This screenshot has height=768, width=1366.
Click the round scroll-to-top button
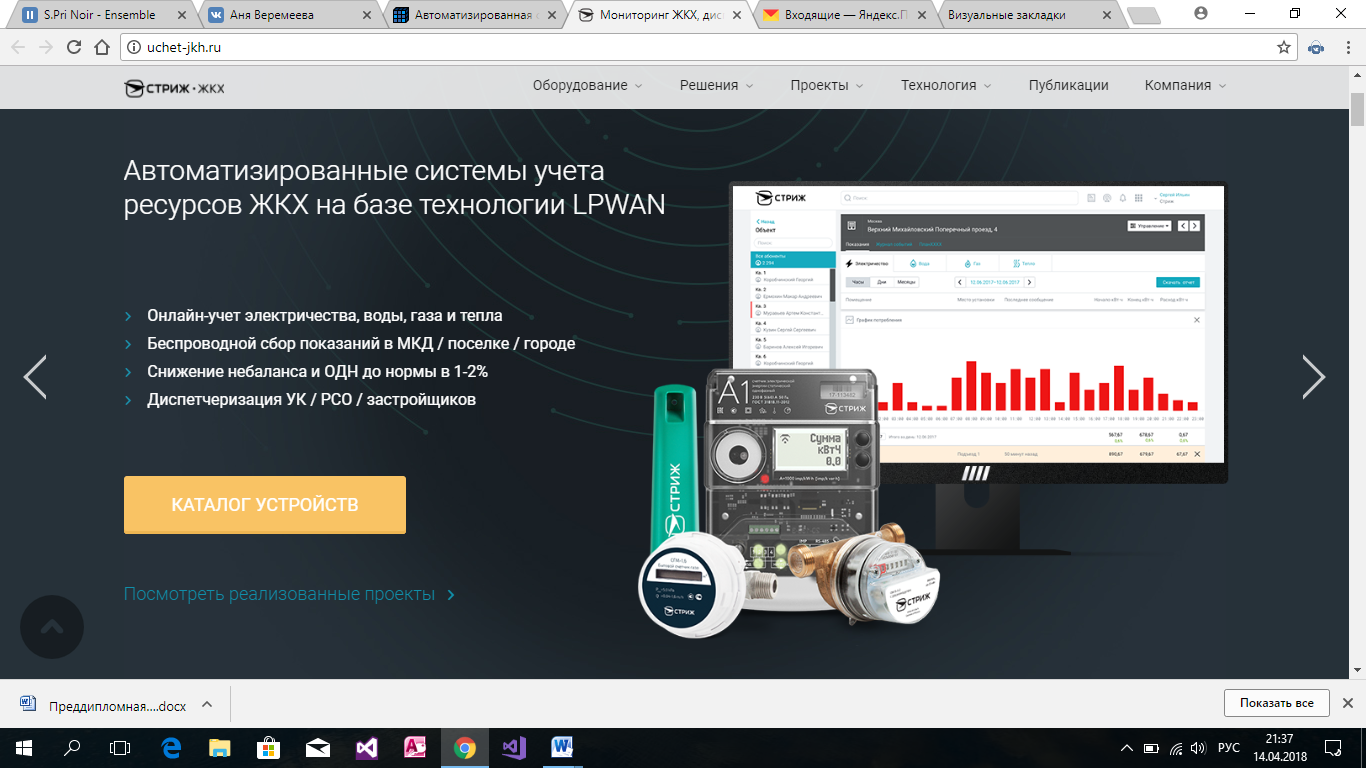click(52, 627)
